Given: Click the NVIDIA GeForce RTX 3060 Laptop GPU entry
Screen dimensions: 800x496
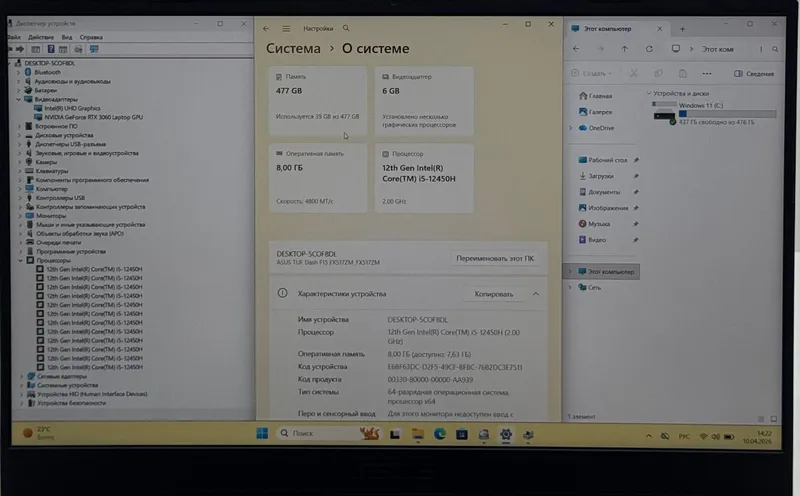Looking at the screenshot, I should point(93,117).
